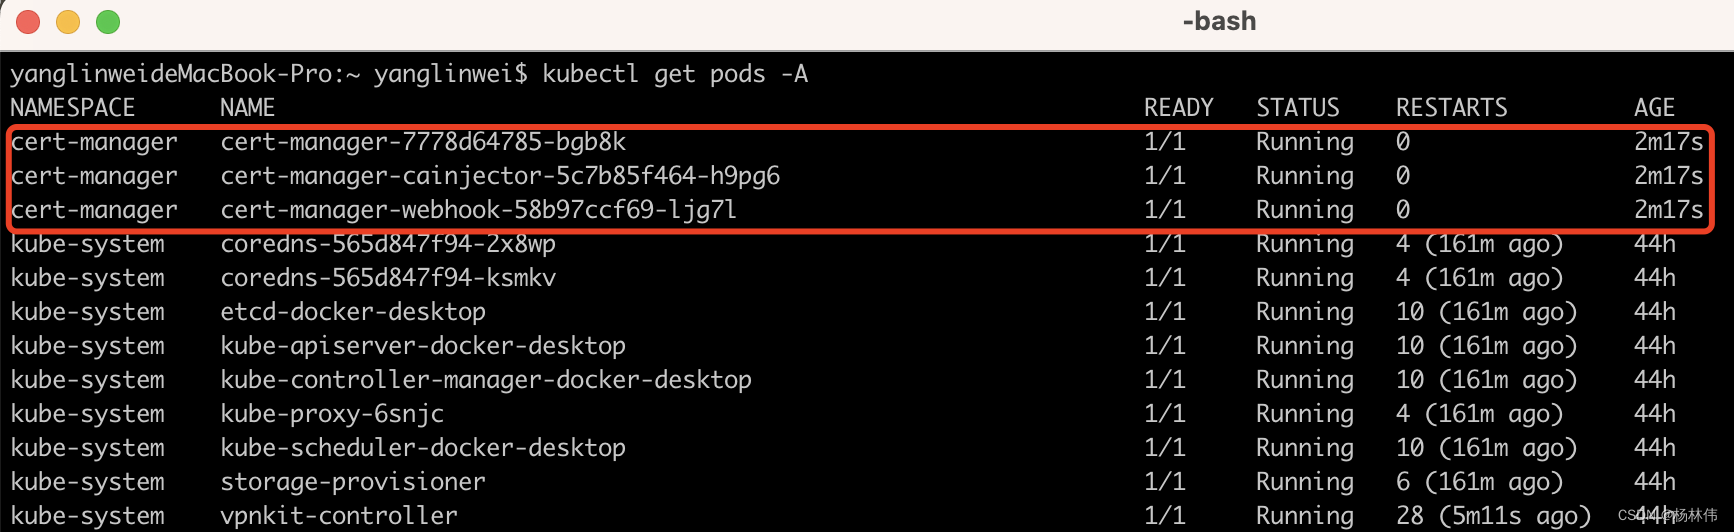The image size is (1734, 532).
Task: Click the kubectl get pods -A command
Action: (x=675, y=74)
